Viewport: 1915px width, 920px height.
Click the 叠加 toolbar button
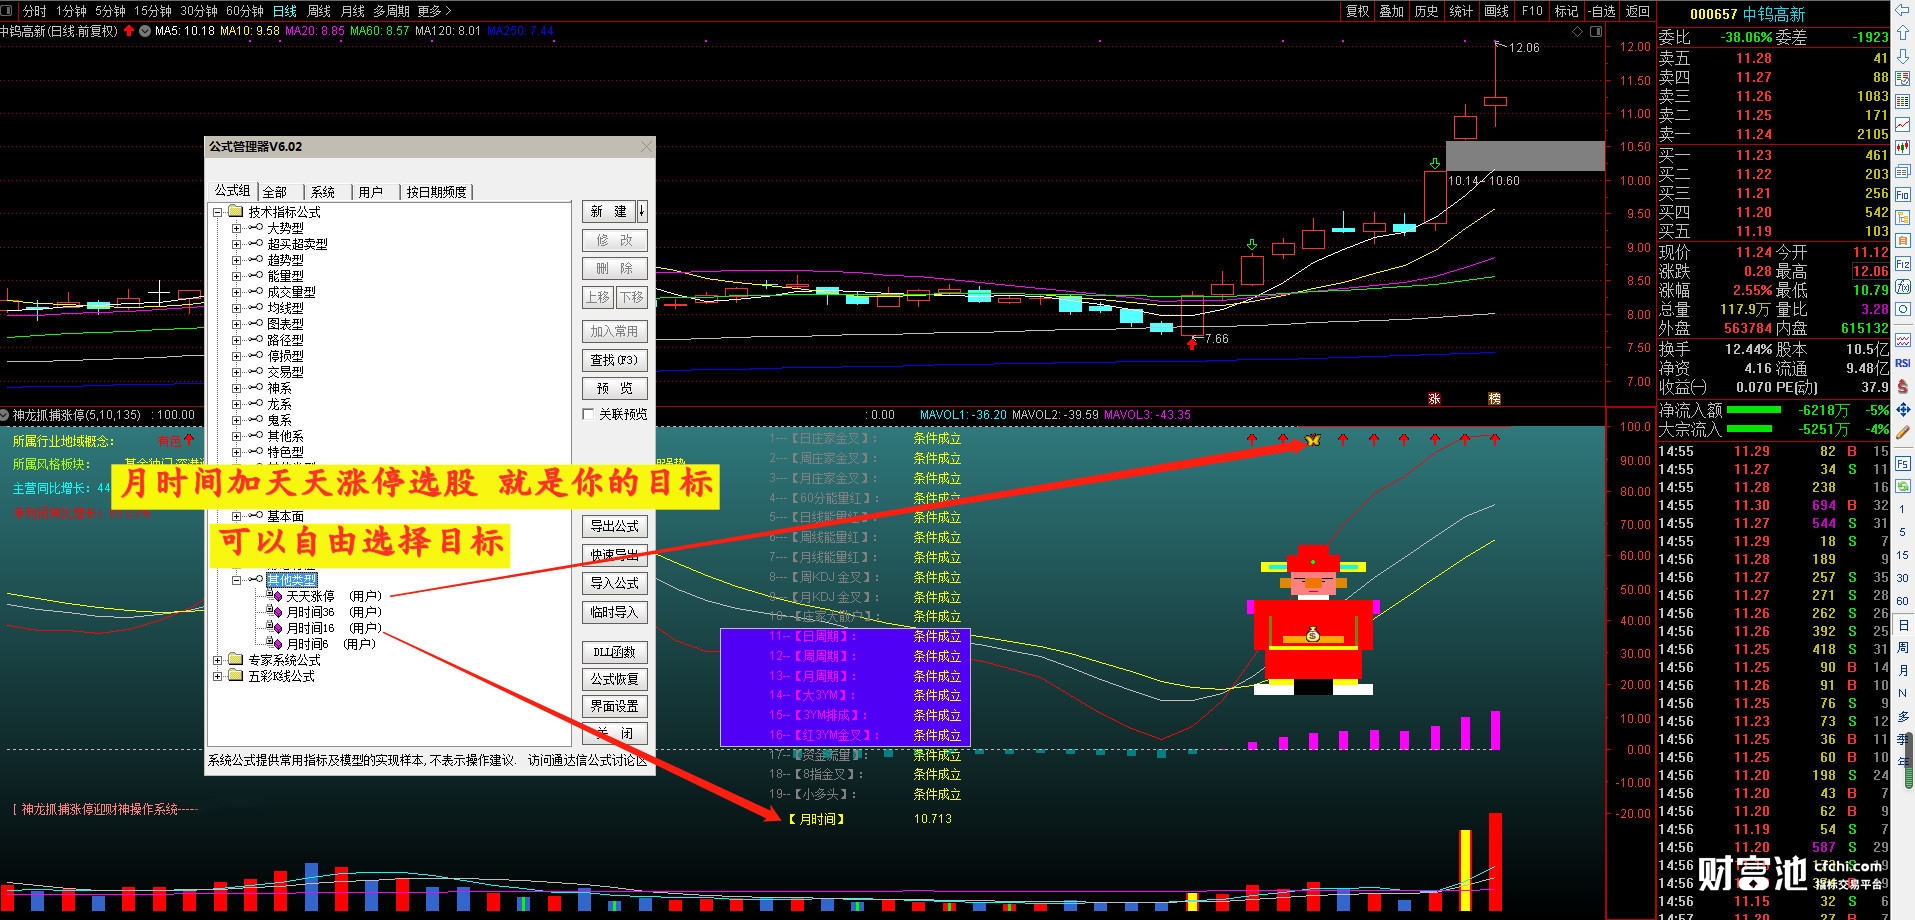click(1391, 11)
